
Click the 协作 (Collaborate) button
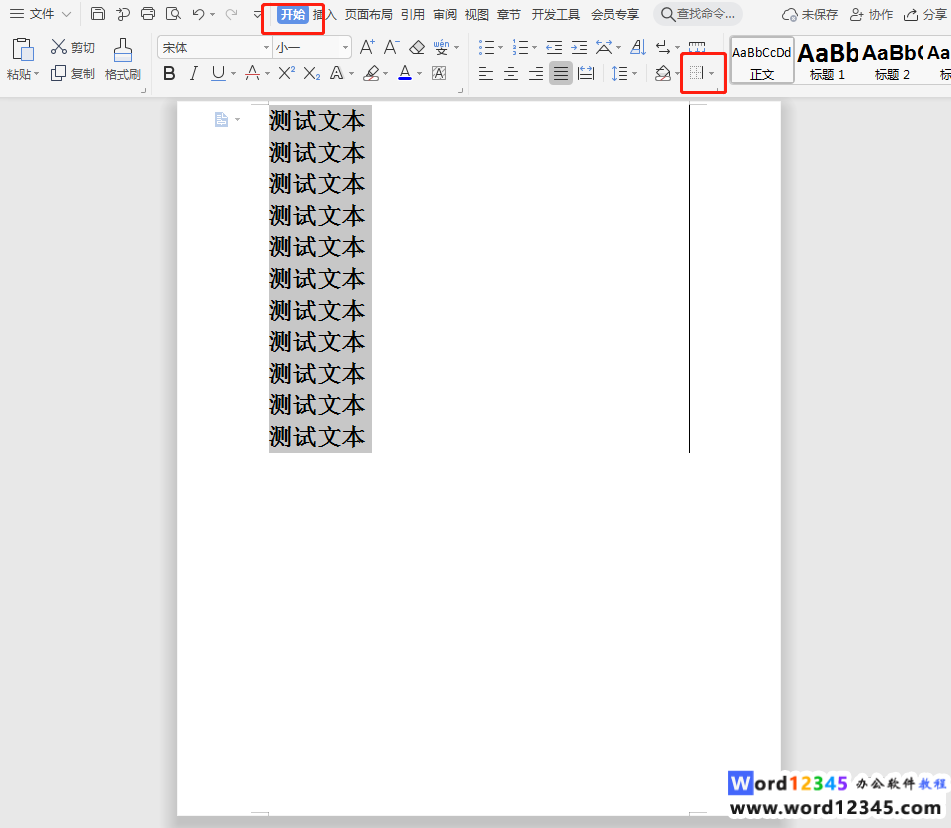tap(871, 14)
